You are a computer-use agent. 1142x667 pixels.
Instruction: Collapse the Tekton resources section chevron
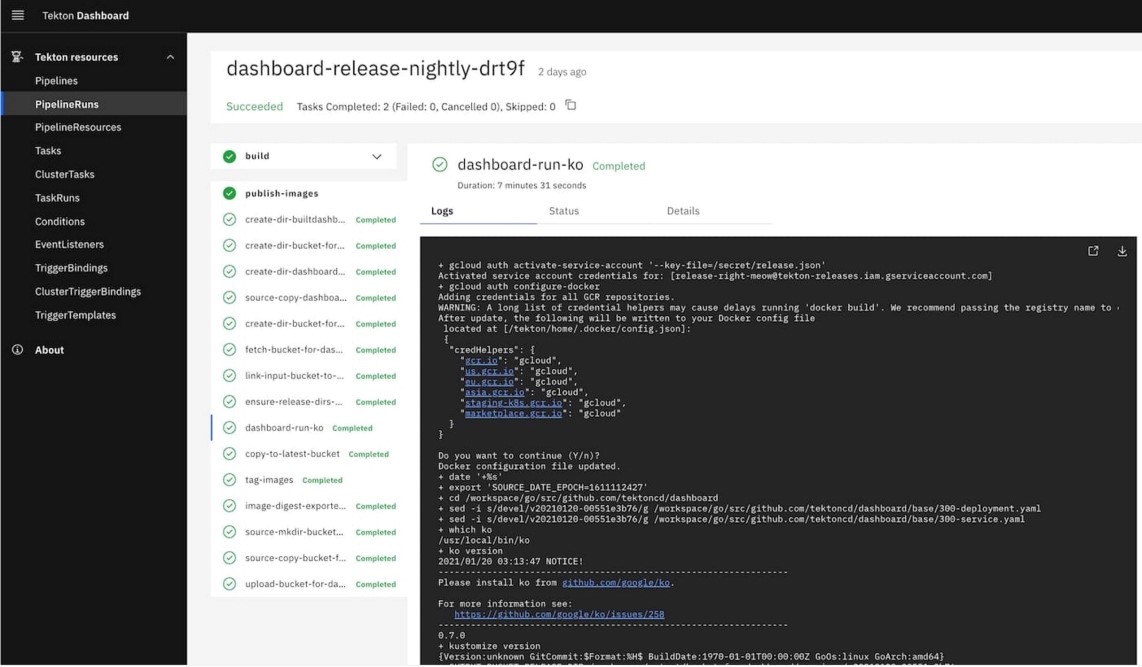pyautogui.click(x=170, y=57)
